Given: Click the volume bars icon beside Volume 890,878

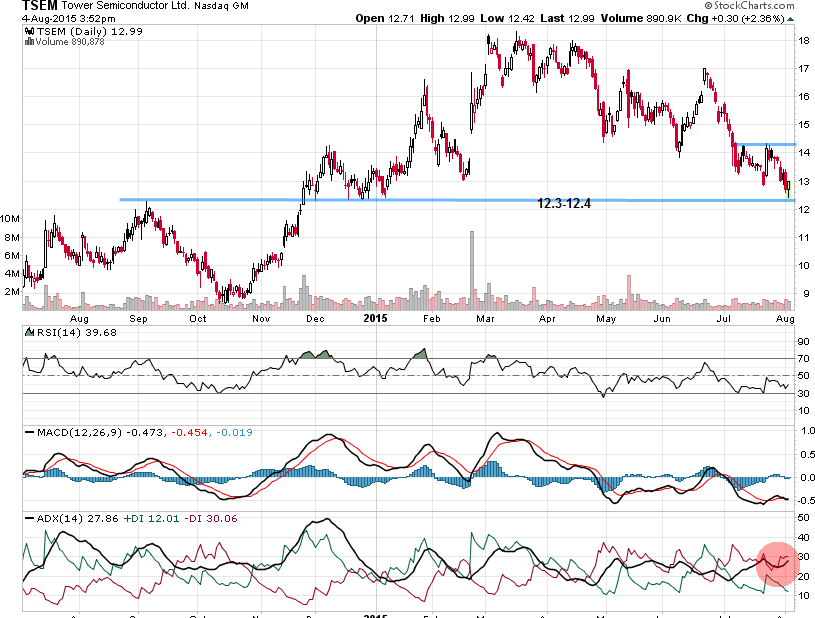Looking at the screenshot, I should coord(30,42).
